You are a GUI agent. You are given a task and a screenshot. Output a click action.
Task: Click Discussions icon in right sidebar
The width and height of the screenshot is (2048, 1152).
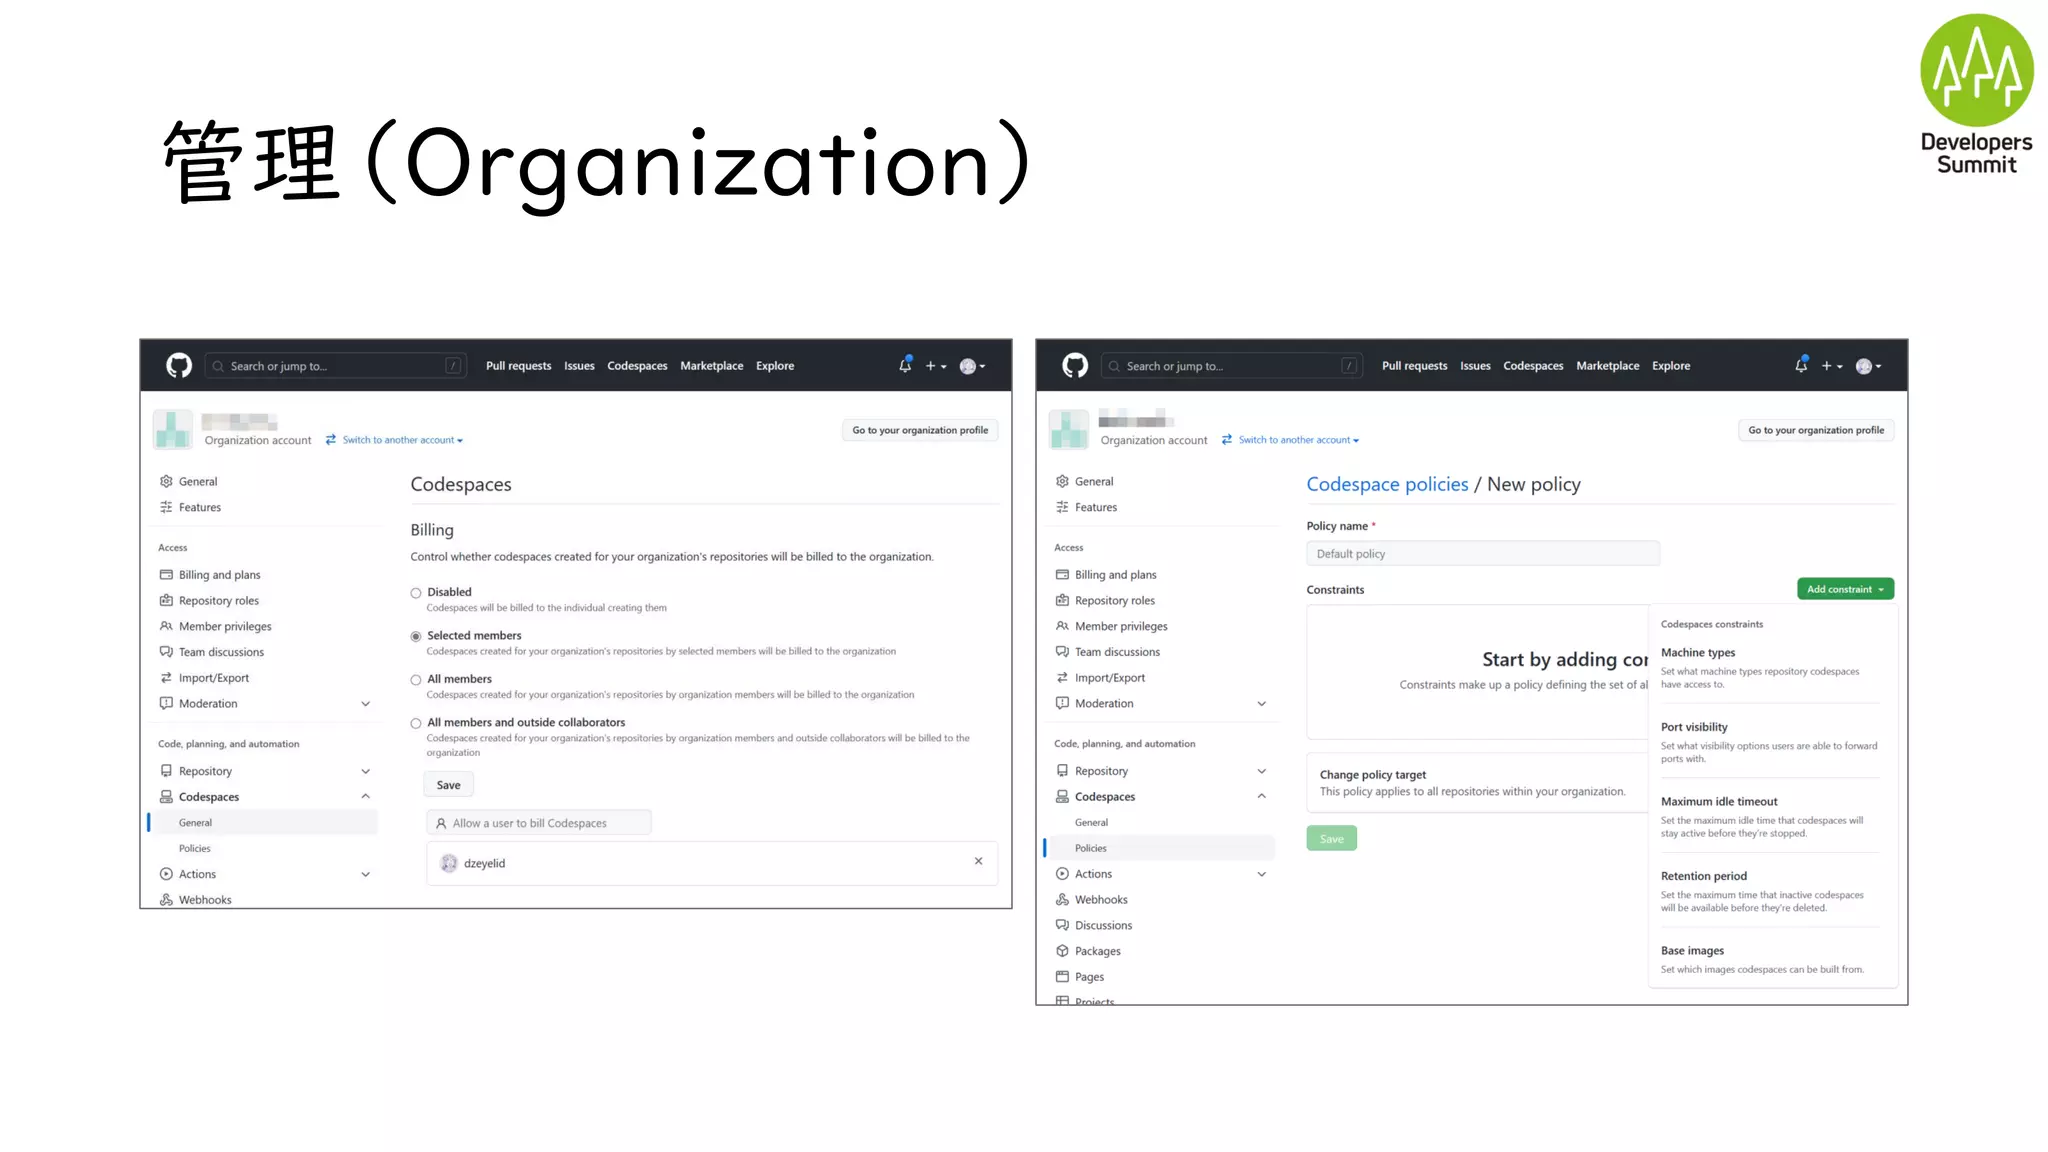(1062, 925)
